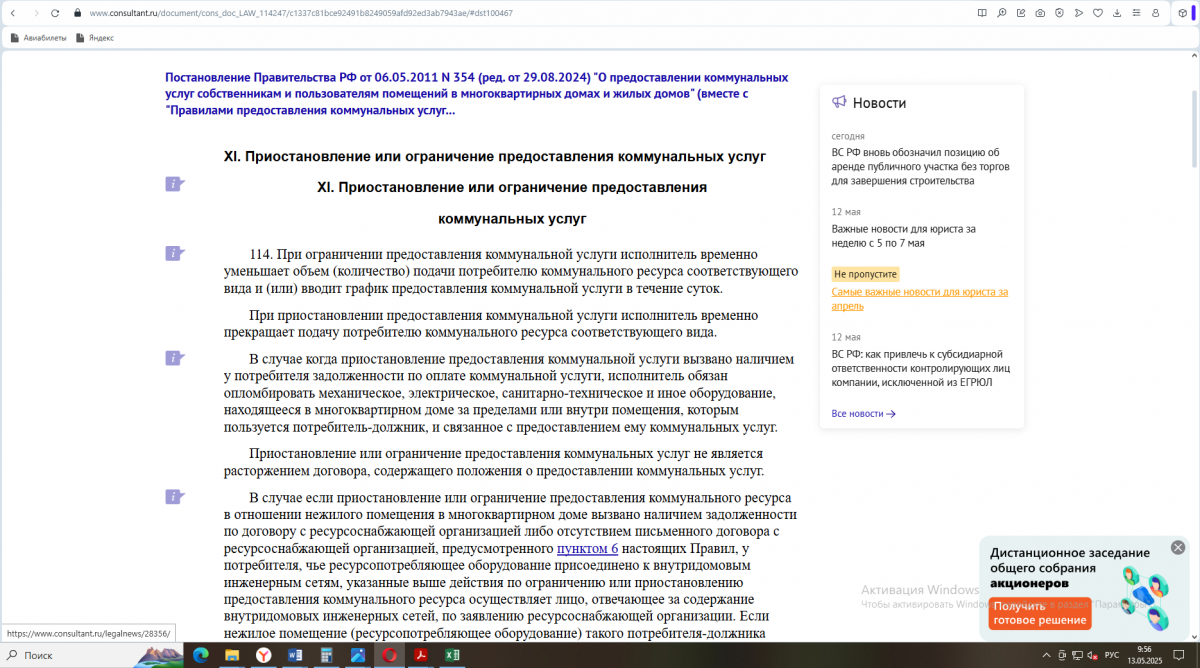Viewport: 1200px width, 668px height.
Task: Open reader mode book icon in address bar
Action: pos(981,13)
